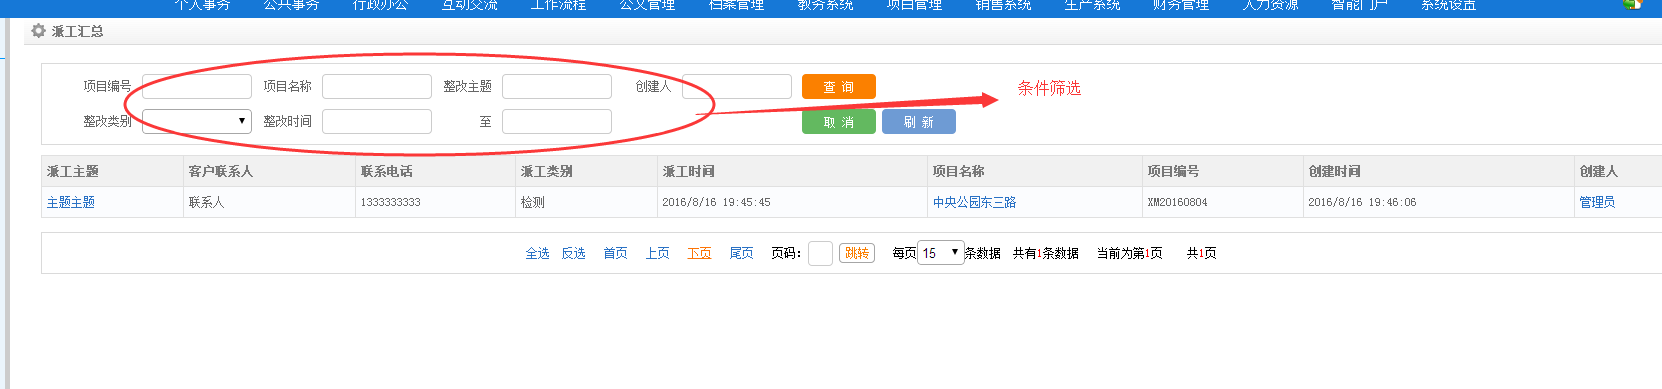Click the 跳转 button
The image size is (1662, 389).
tap(857, 253)
